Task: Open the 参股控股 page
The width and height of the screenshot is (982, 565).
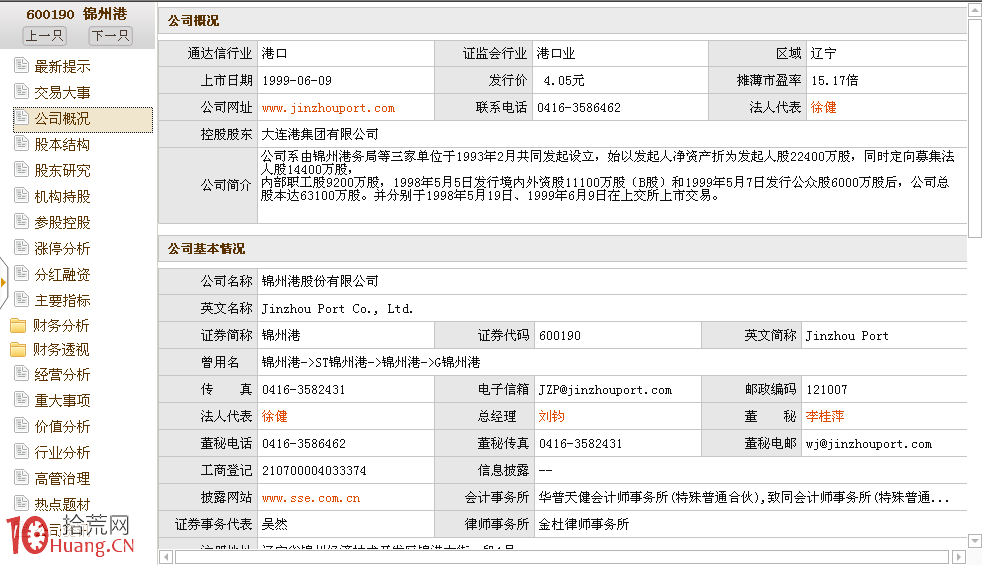Action: [x=62, y=222]
